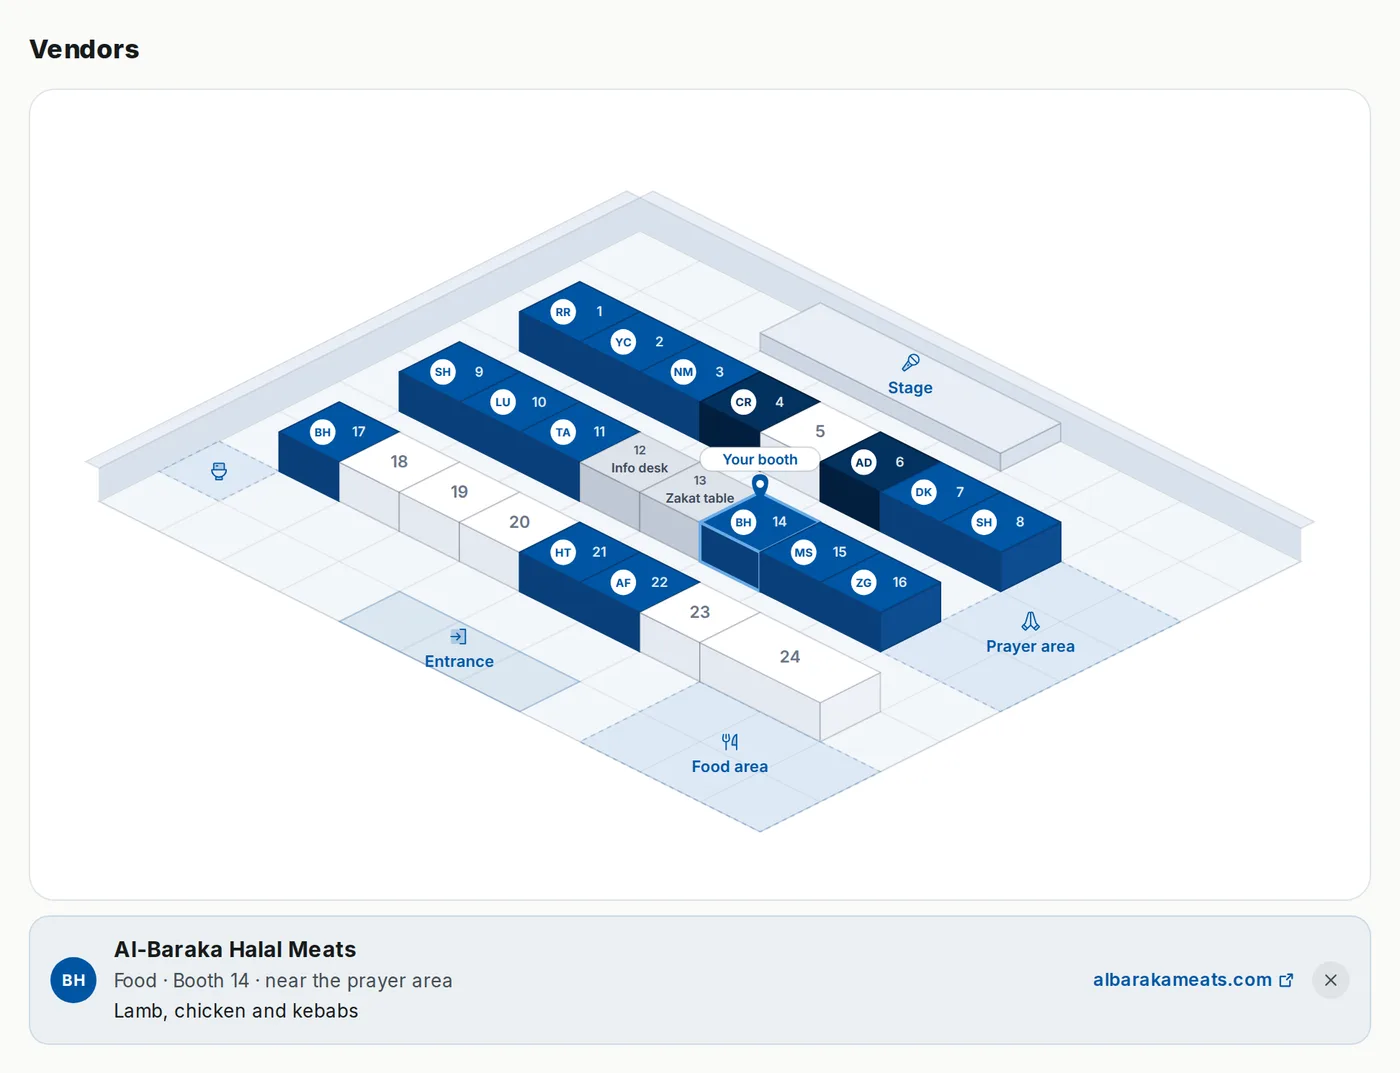The image size is (1400, 1073).
Task: Click the BH vendor avatar at booth 17
Action: coord(322,432)
